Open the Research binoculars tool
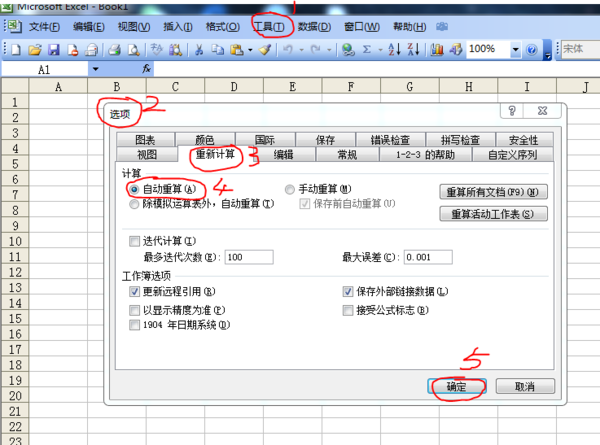The image size is (600, 445). coord(176,49)
